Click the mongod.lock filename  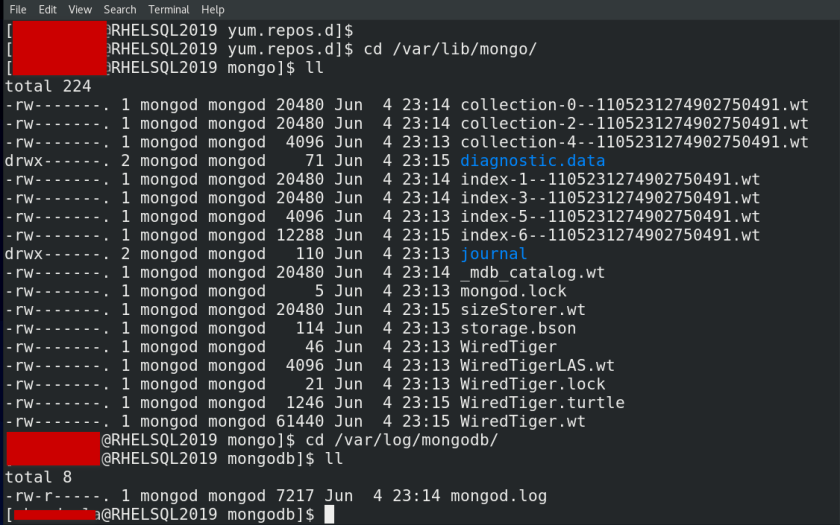point(513,291)
